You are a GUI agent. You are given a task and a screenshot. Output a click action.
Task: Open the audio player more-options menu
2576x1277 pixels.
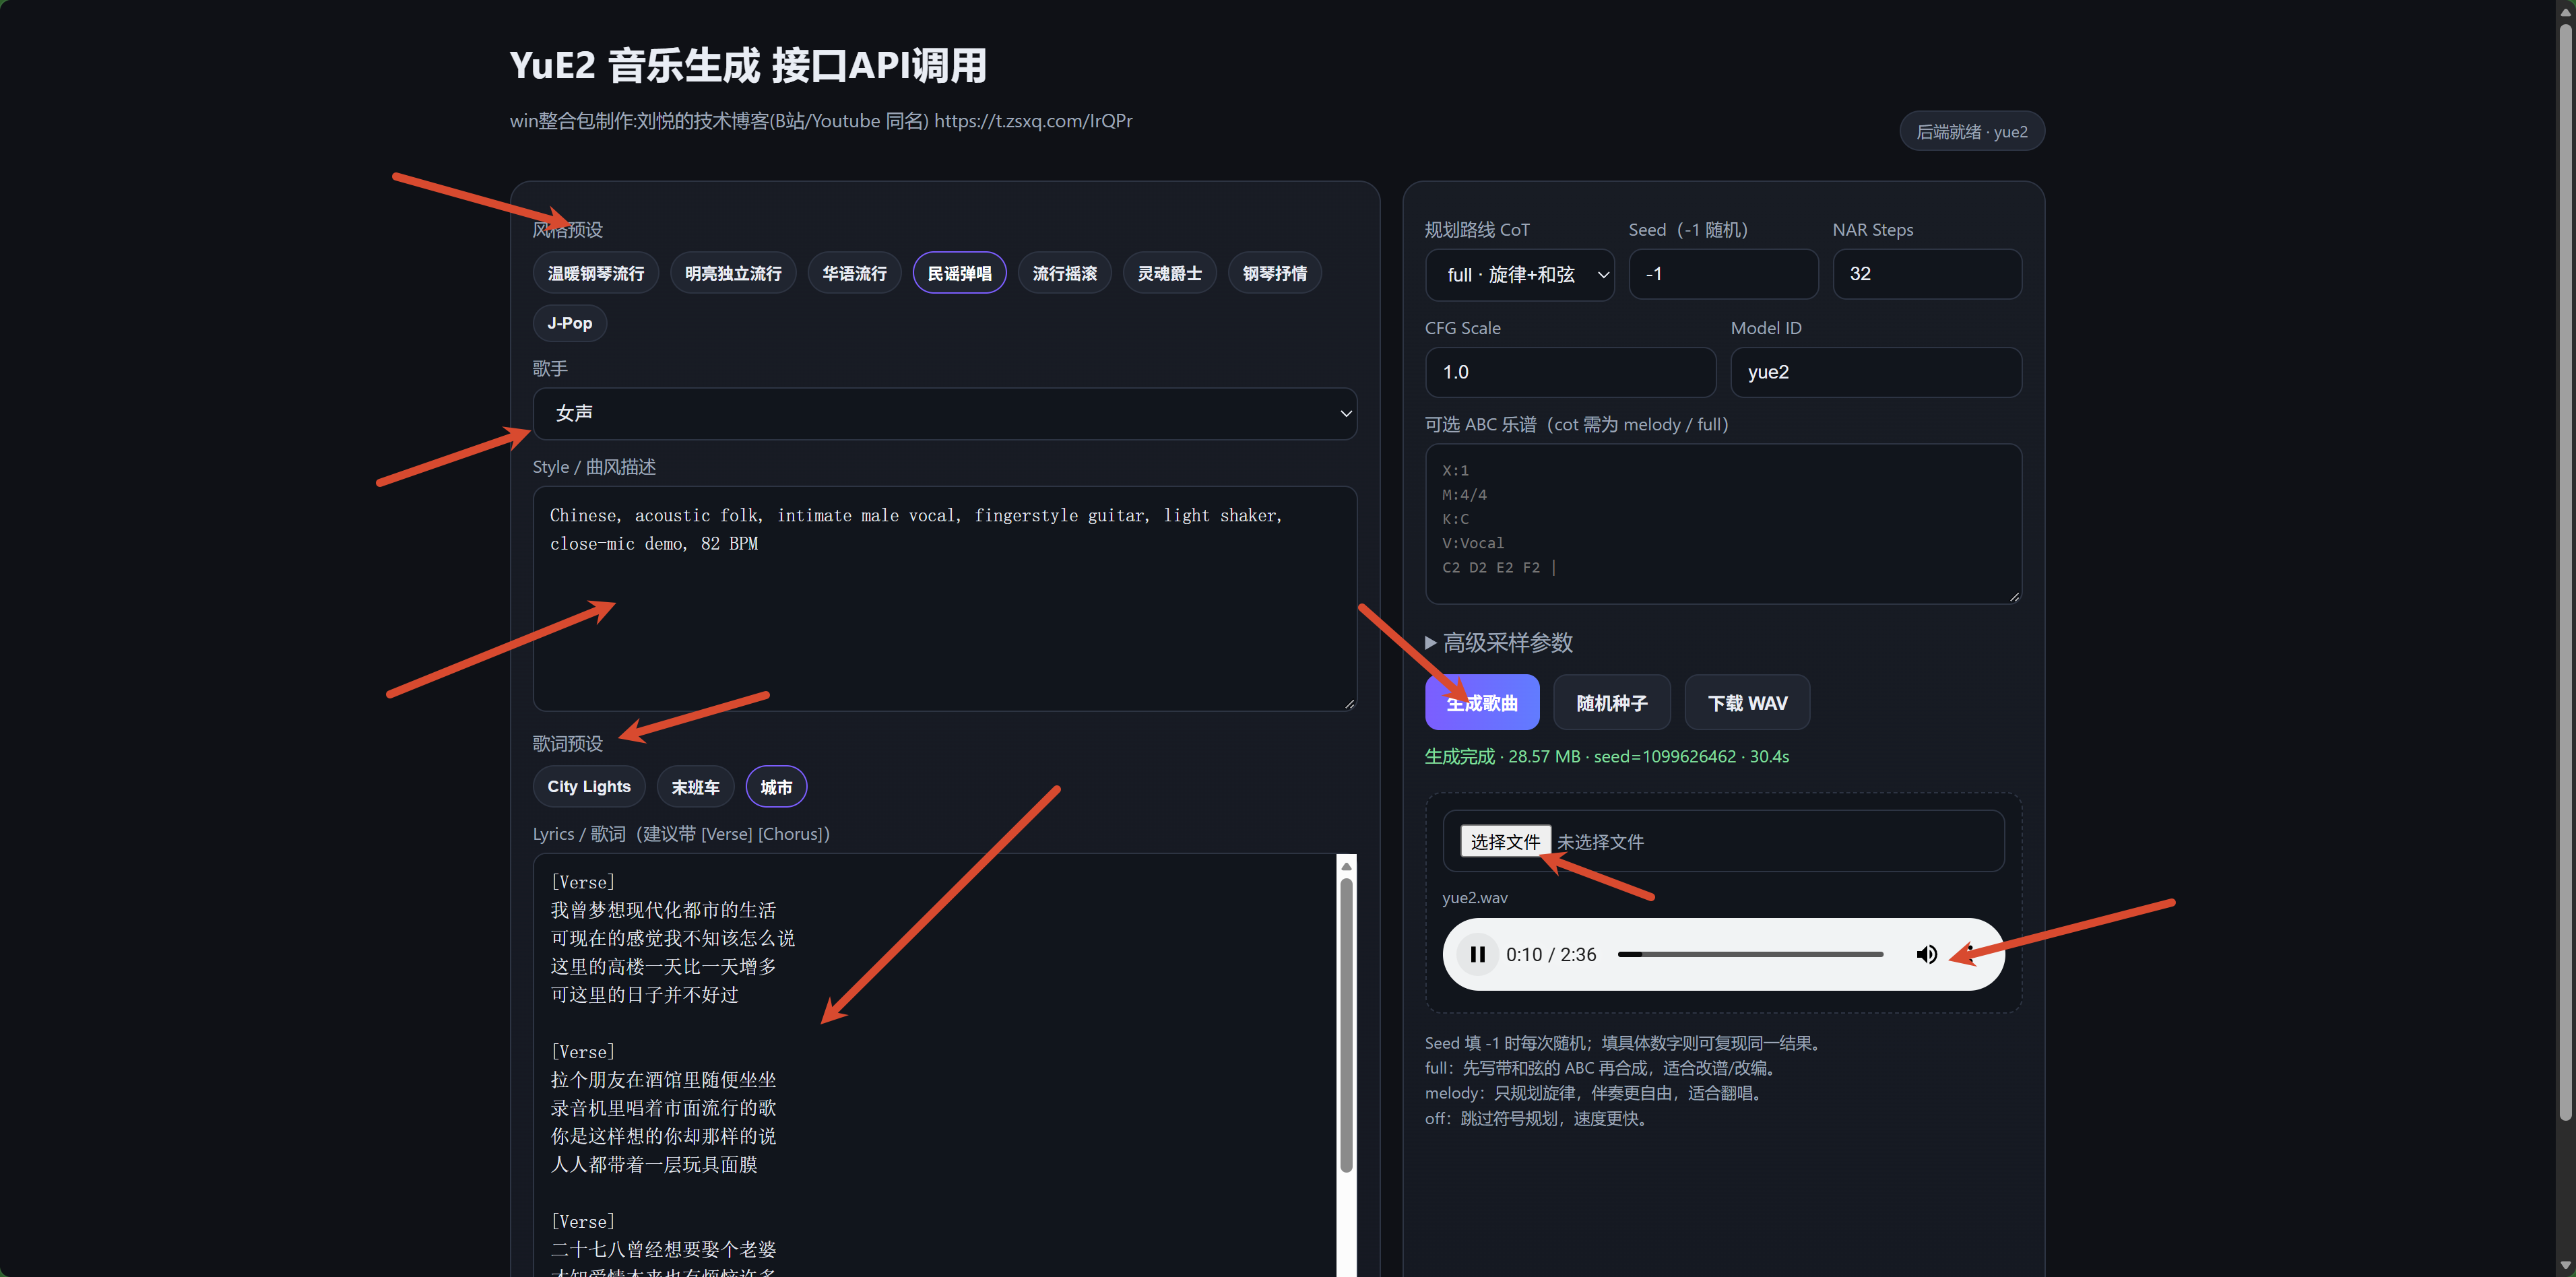tap(1970, 954)
